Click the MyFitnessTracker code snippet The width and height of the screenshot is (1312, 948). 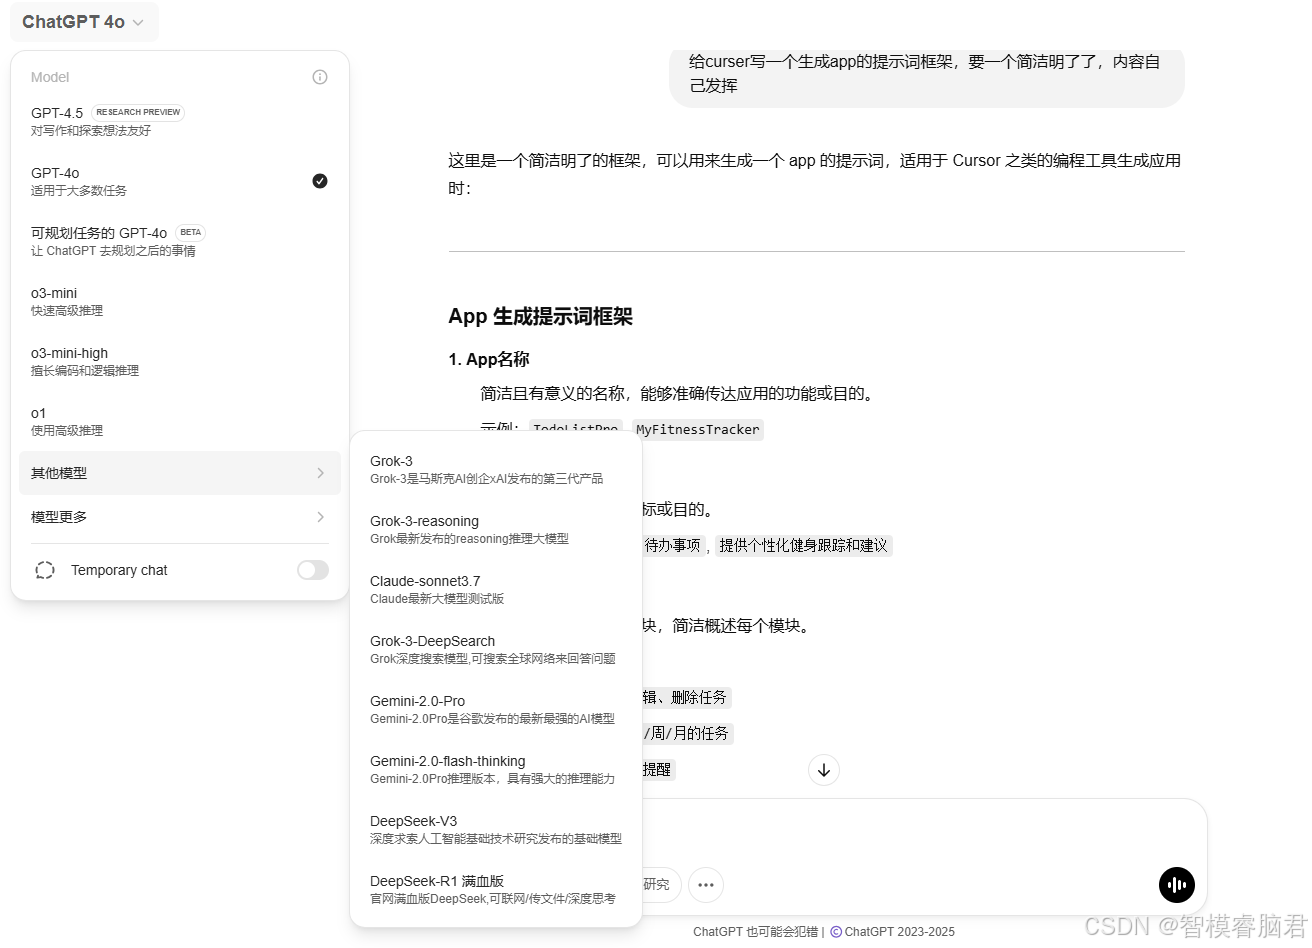(x=698, y=430)
